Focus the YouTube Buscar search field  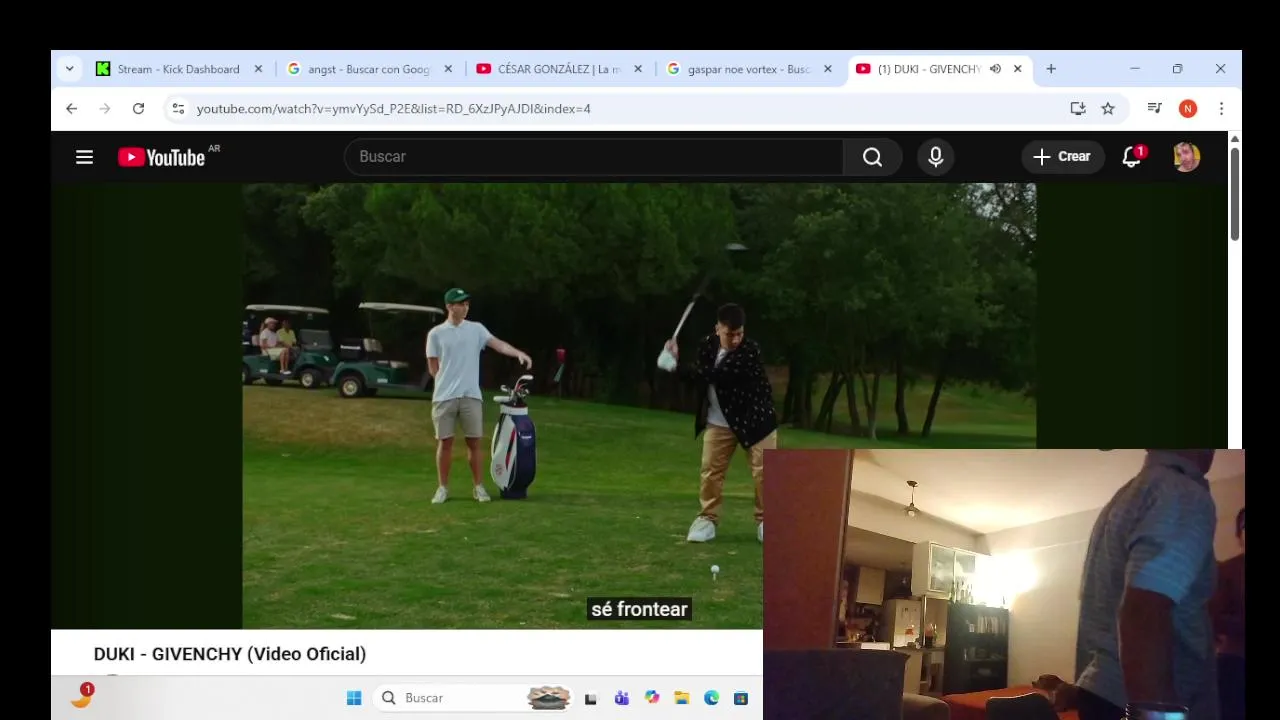point(594,157)
